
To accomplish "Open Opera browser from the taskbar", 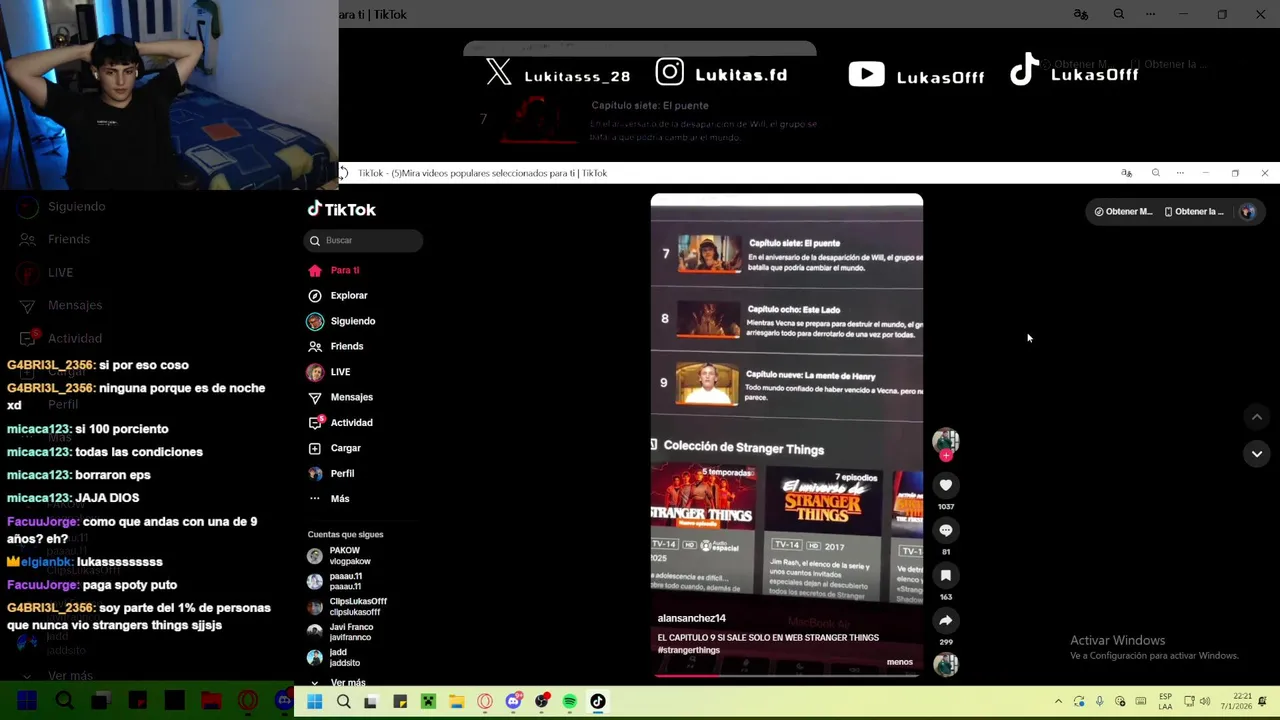I will (485, 702).
